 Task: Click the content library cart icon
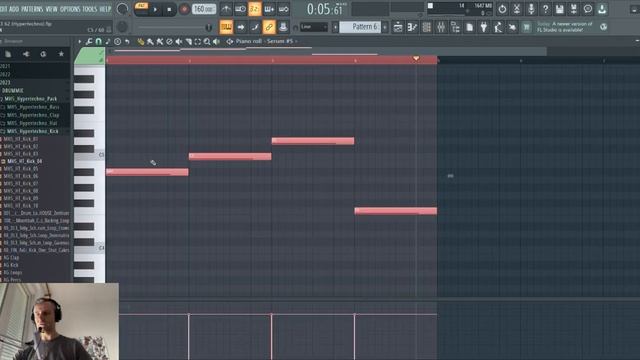527,27
